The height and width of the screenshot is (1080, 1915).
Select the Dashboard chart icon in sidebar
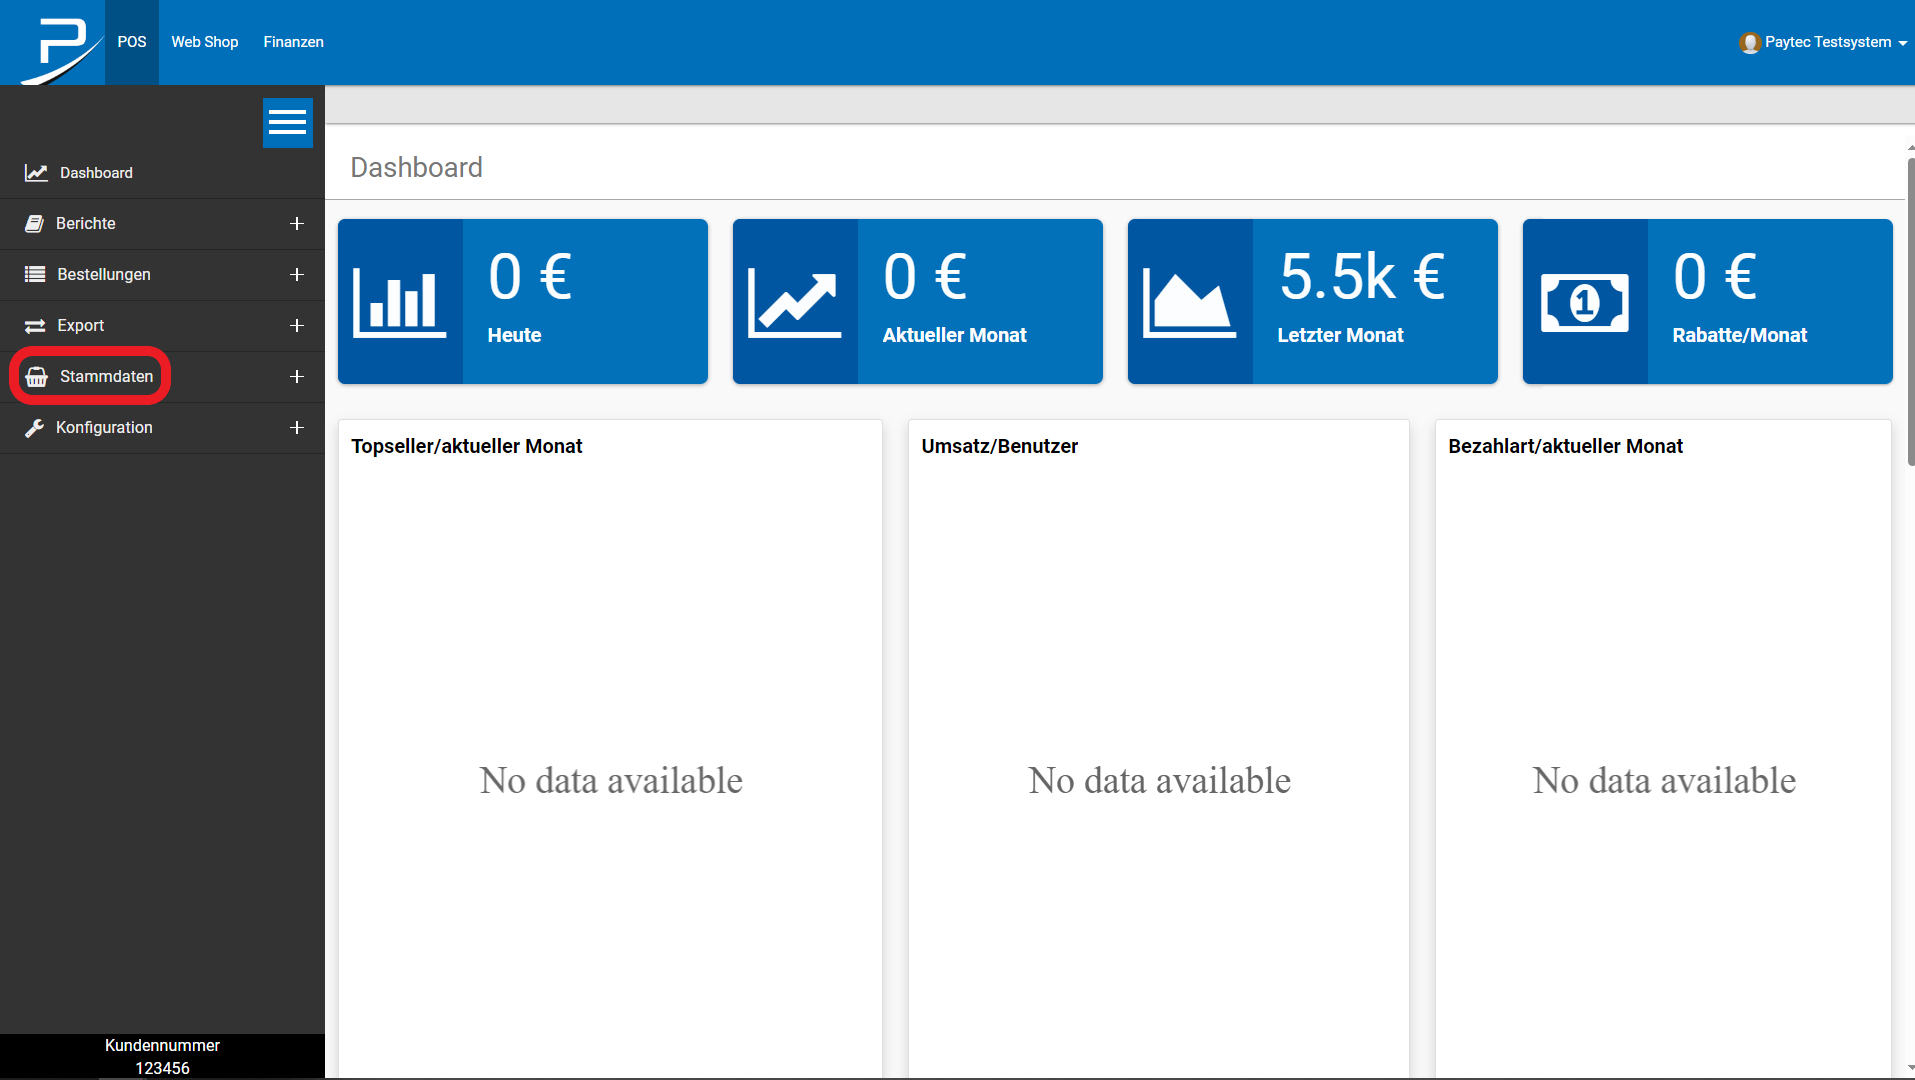[36, 172]
